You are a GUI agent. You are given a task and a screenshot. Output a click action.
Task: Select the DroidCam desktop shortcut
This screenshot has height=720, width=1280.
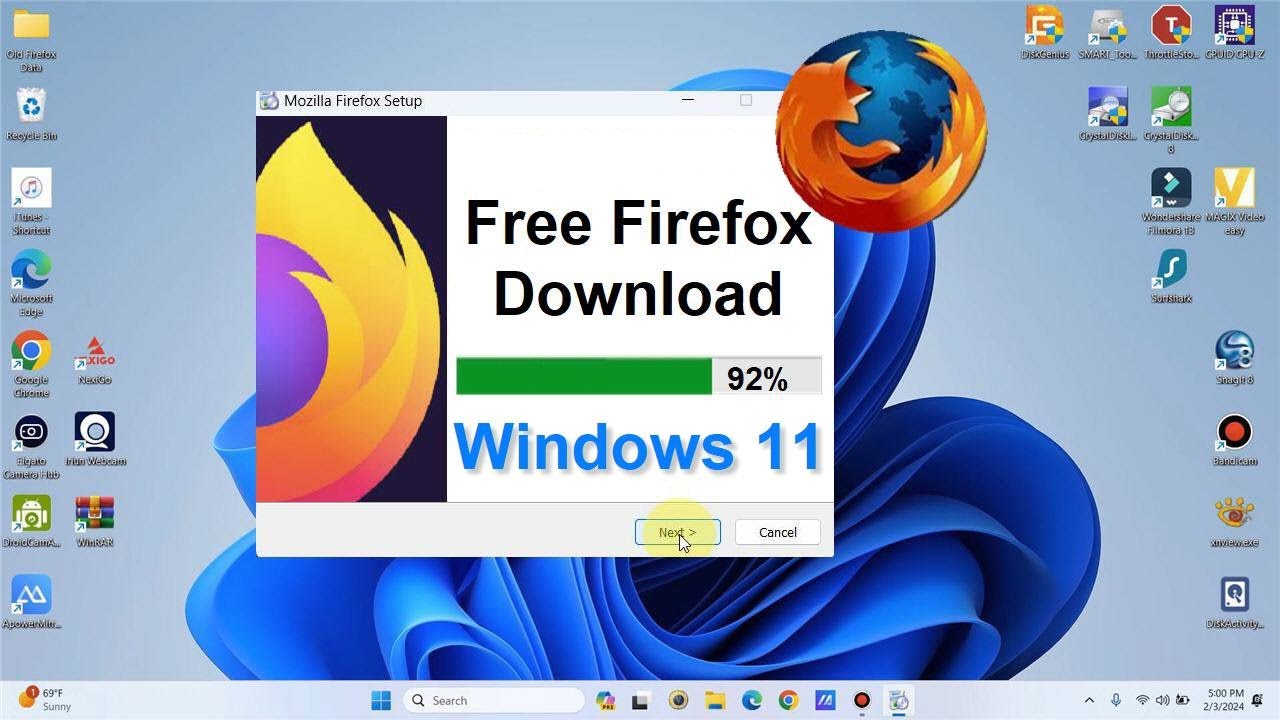(x=31, y=522)
